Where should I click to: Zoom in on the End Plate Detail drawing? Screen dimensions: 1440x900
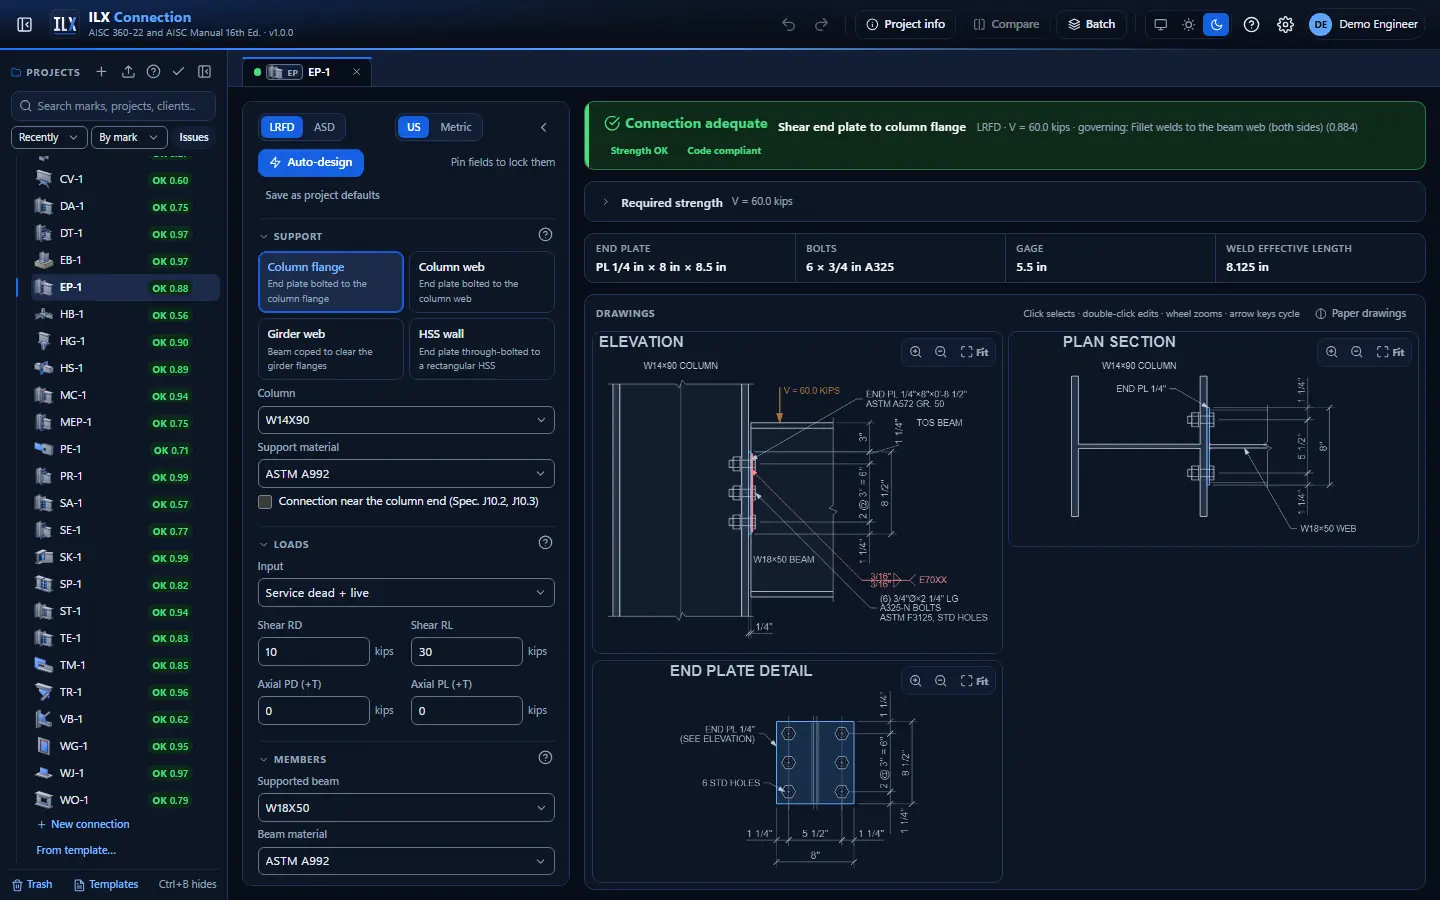915,681
